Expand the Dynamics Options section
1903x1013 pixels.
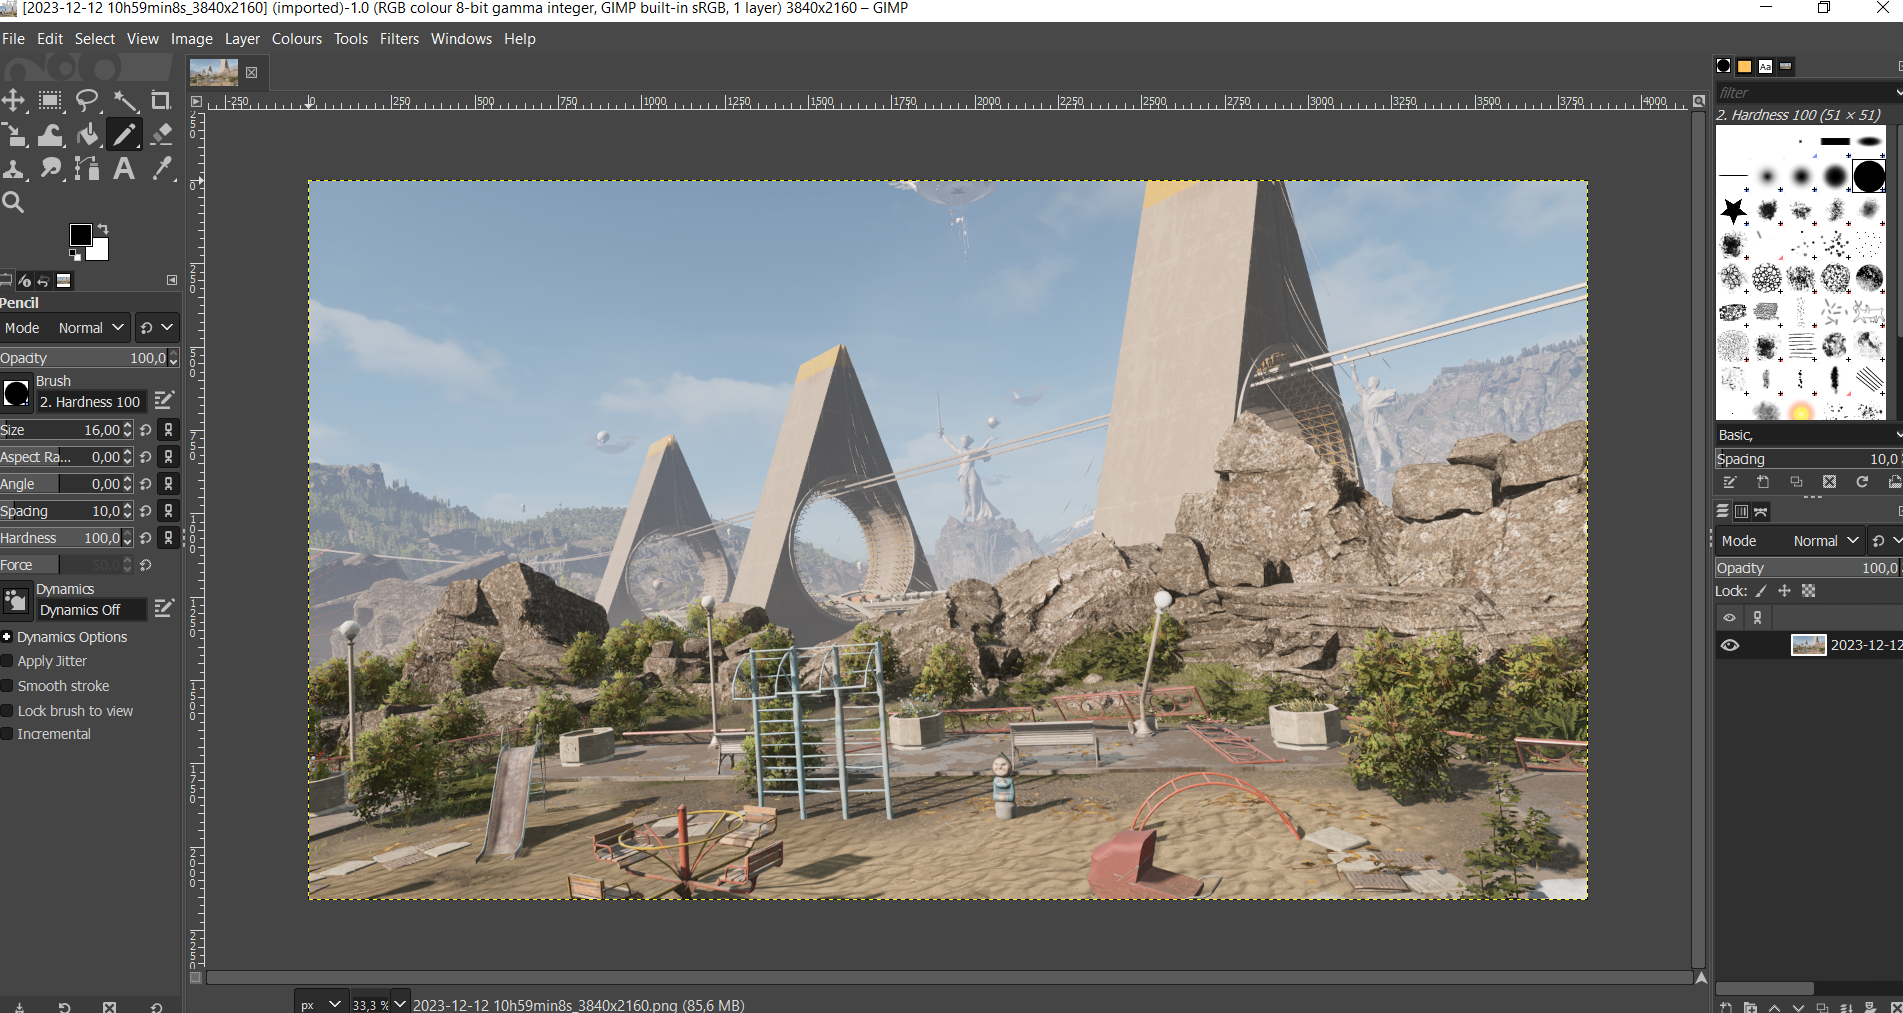coord(7,637)
